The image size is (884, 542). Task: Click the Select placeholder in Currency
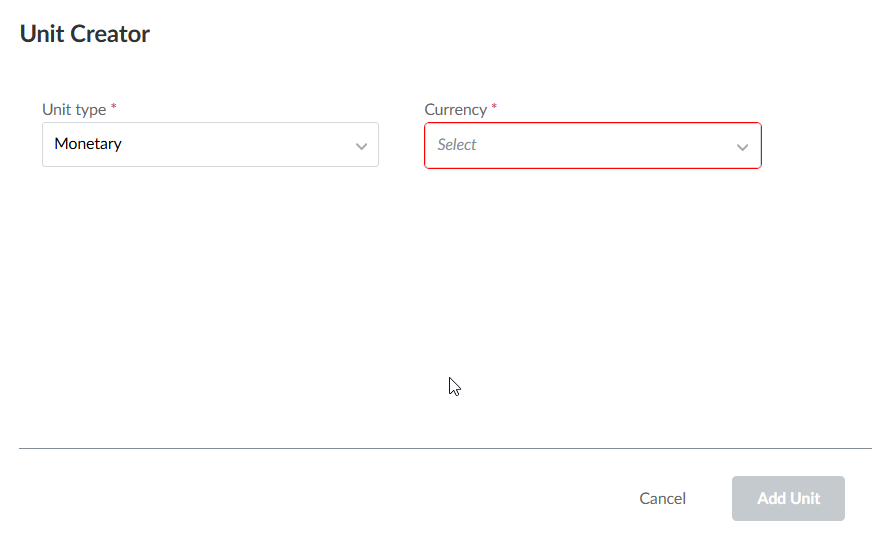coord(457,145)
